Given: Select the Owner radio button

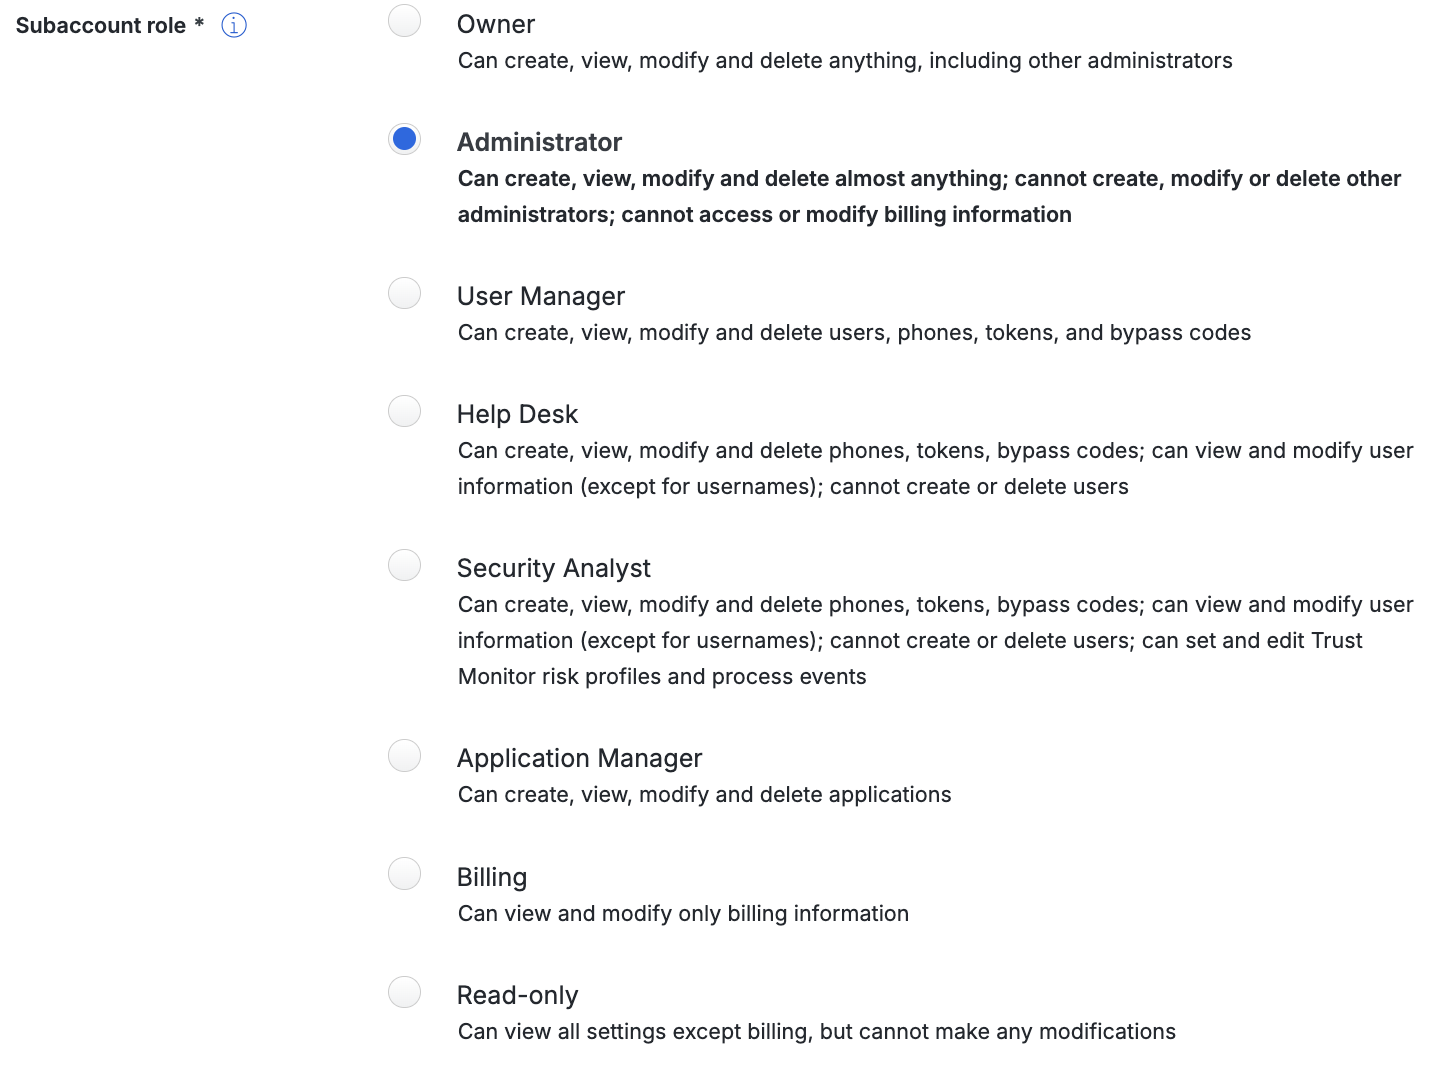Looking at the screenshot, I should click(x=405, y=21).
